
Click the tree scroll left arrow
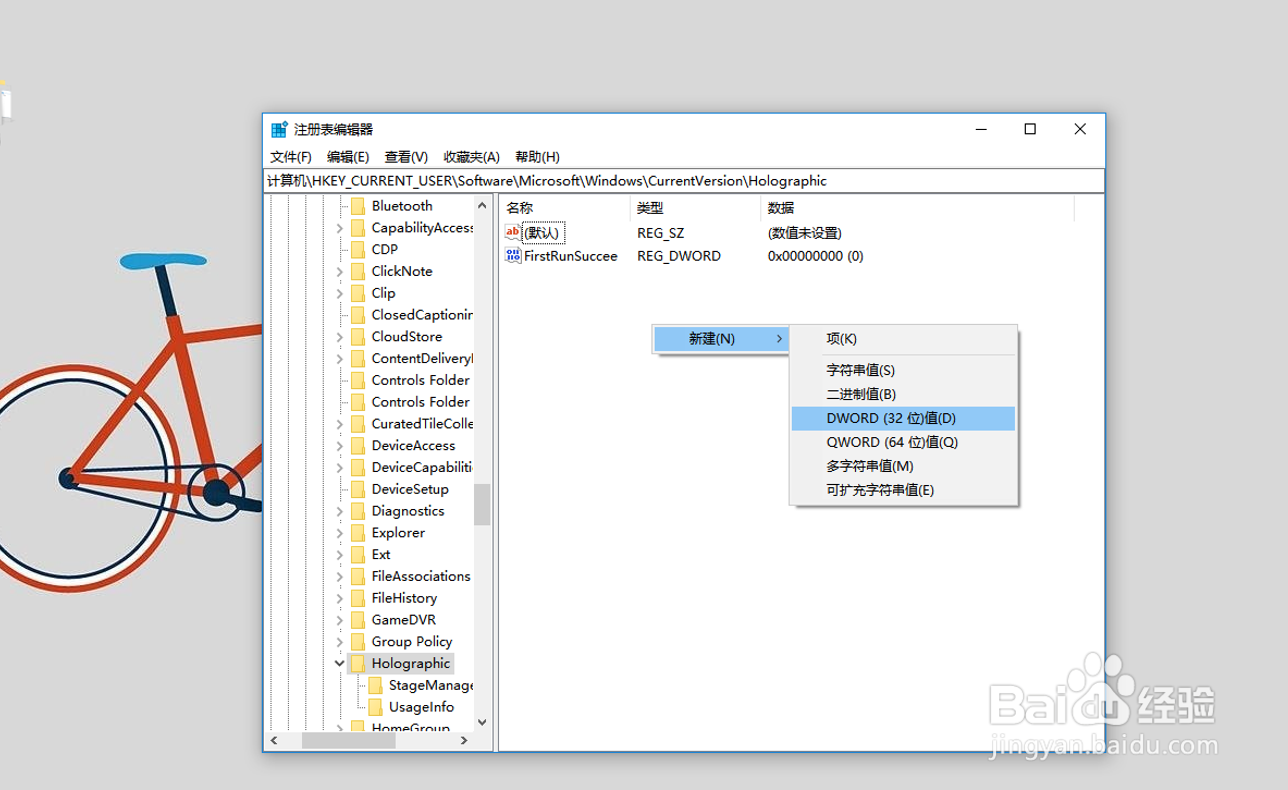(x=275, y=741)
